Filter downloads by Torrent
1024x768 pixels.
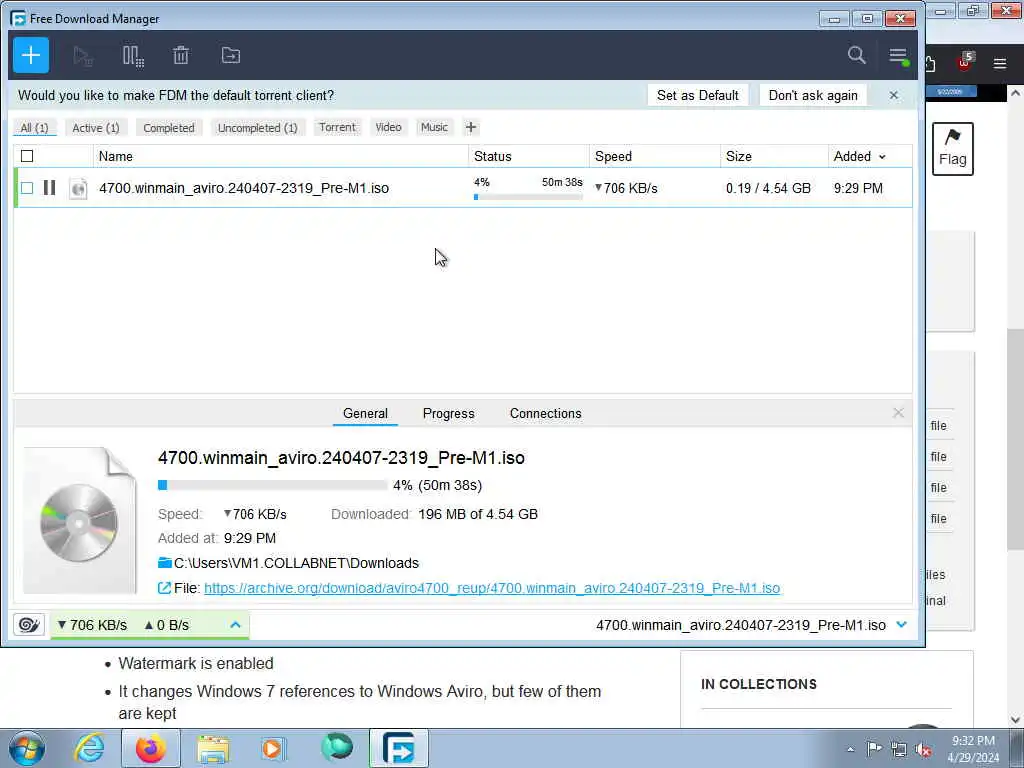pos(337,127)
